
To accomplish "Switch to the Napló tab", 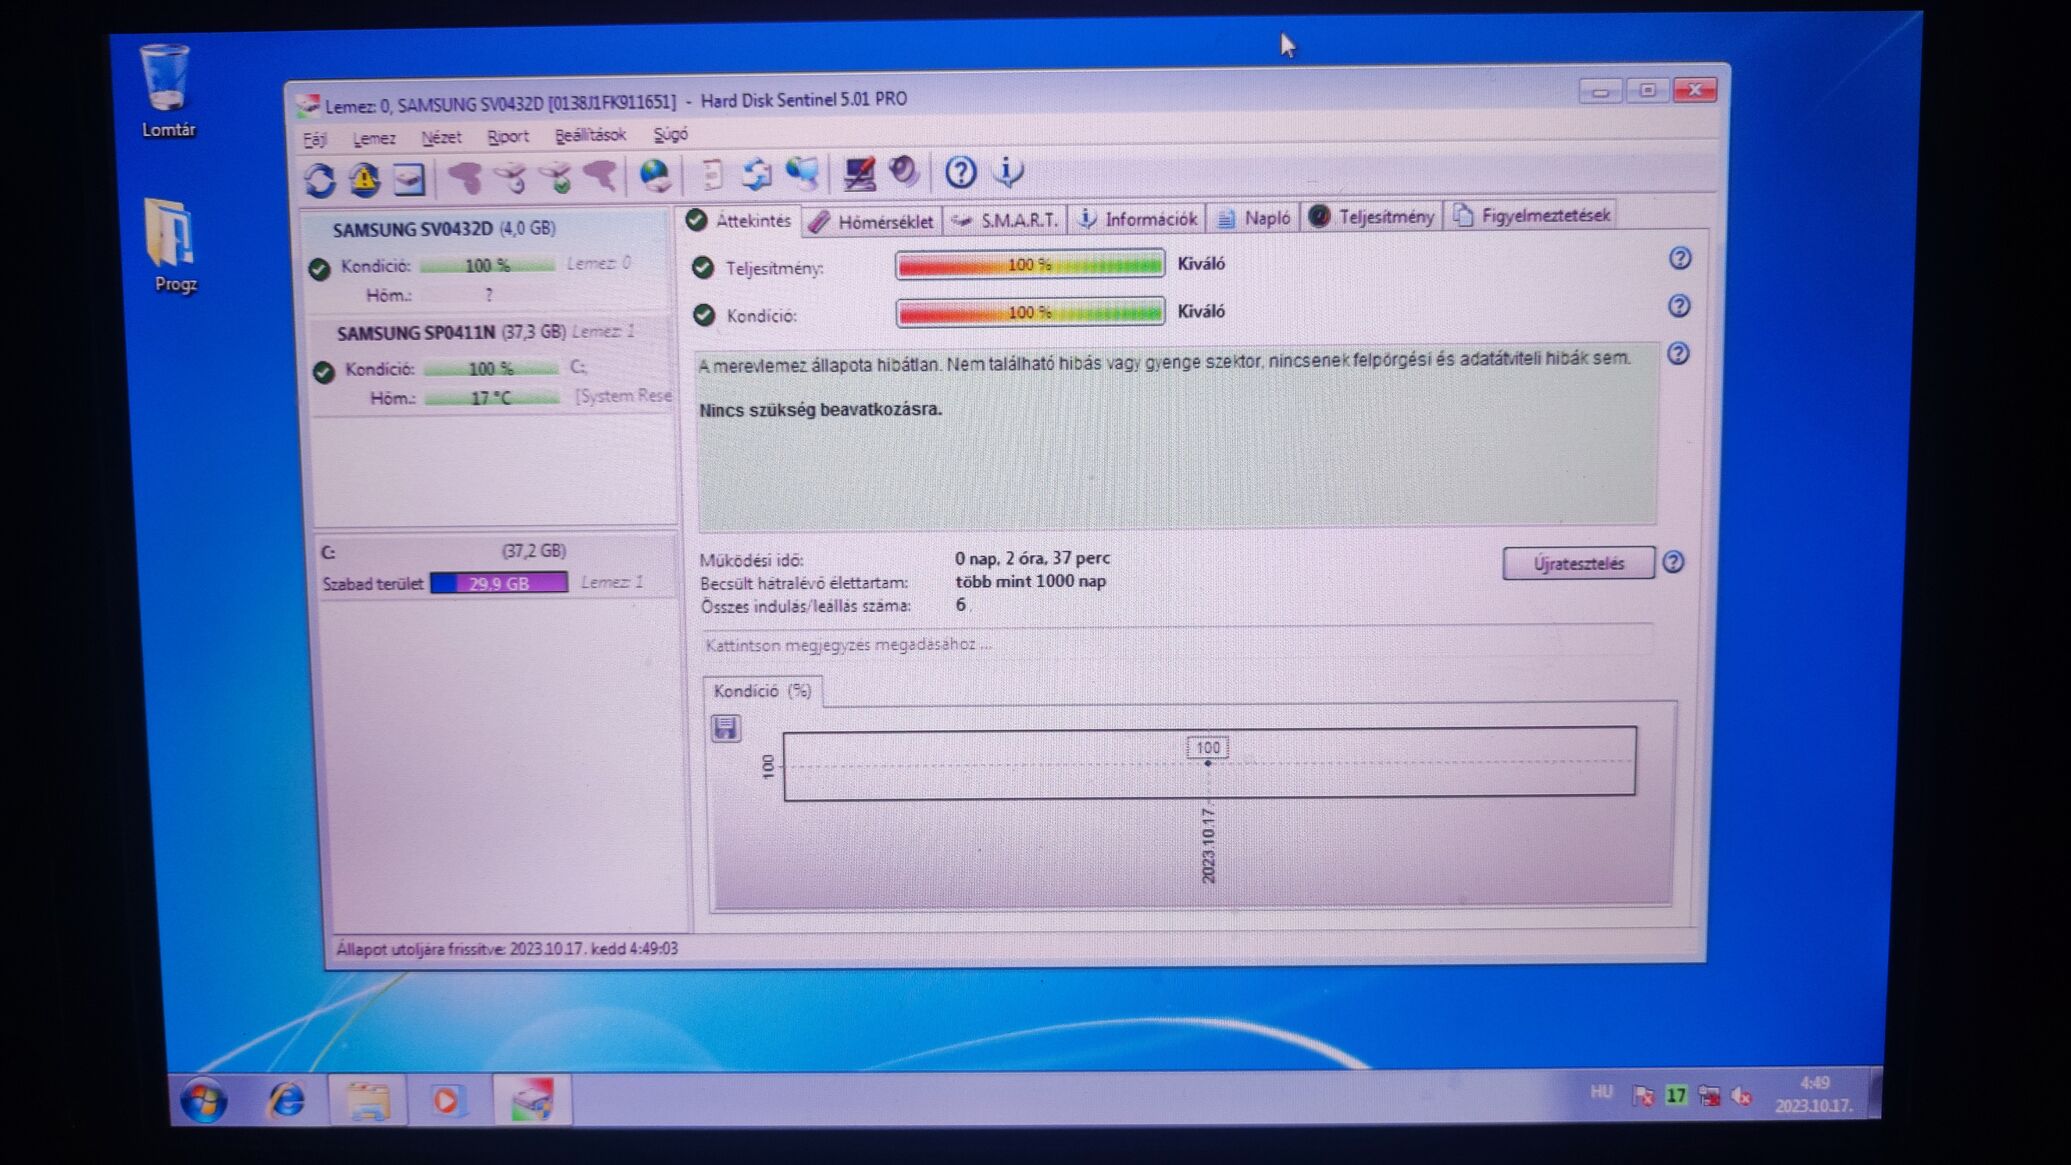I will (x=1253, y=217).
